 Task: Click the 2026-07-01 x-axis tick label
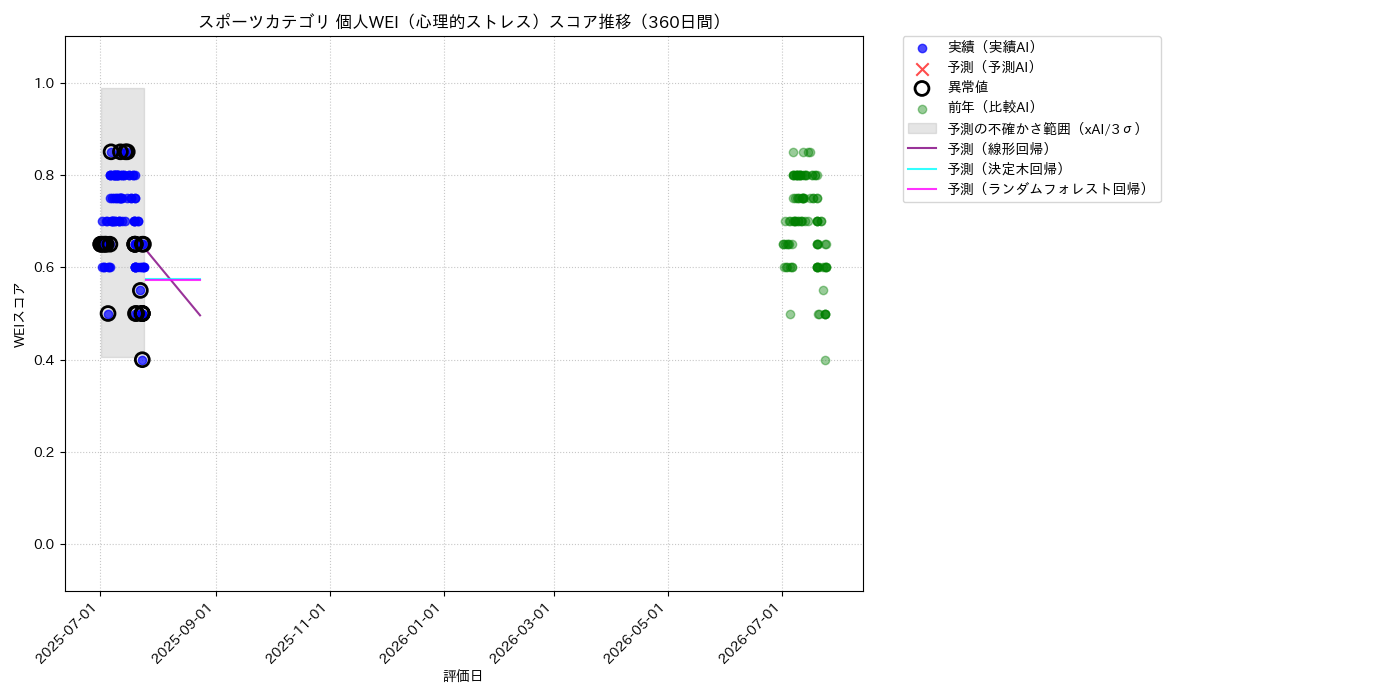point(753,634)
